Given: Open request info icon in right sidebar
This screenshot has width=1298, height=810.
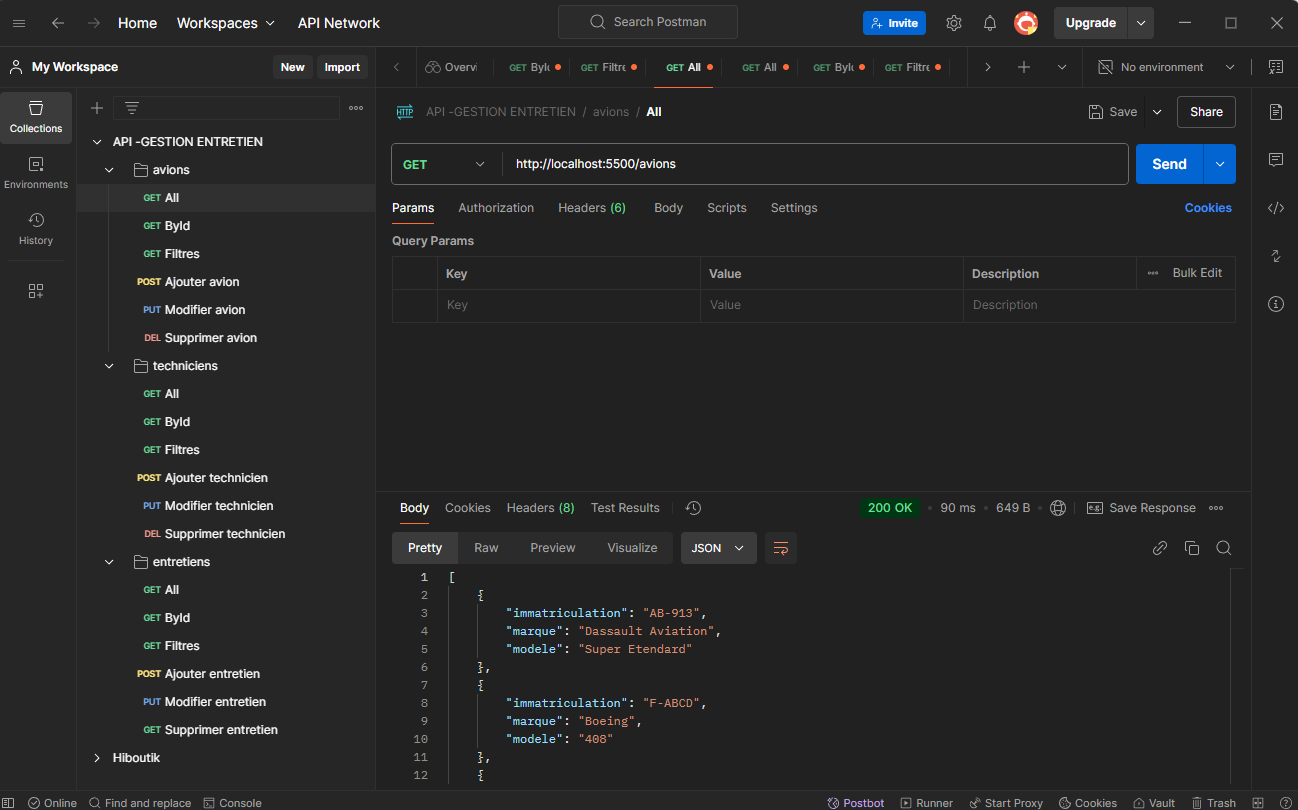Looking at the screenshot, I should pyautogui.click(x=1275, y=304).
